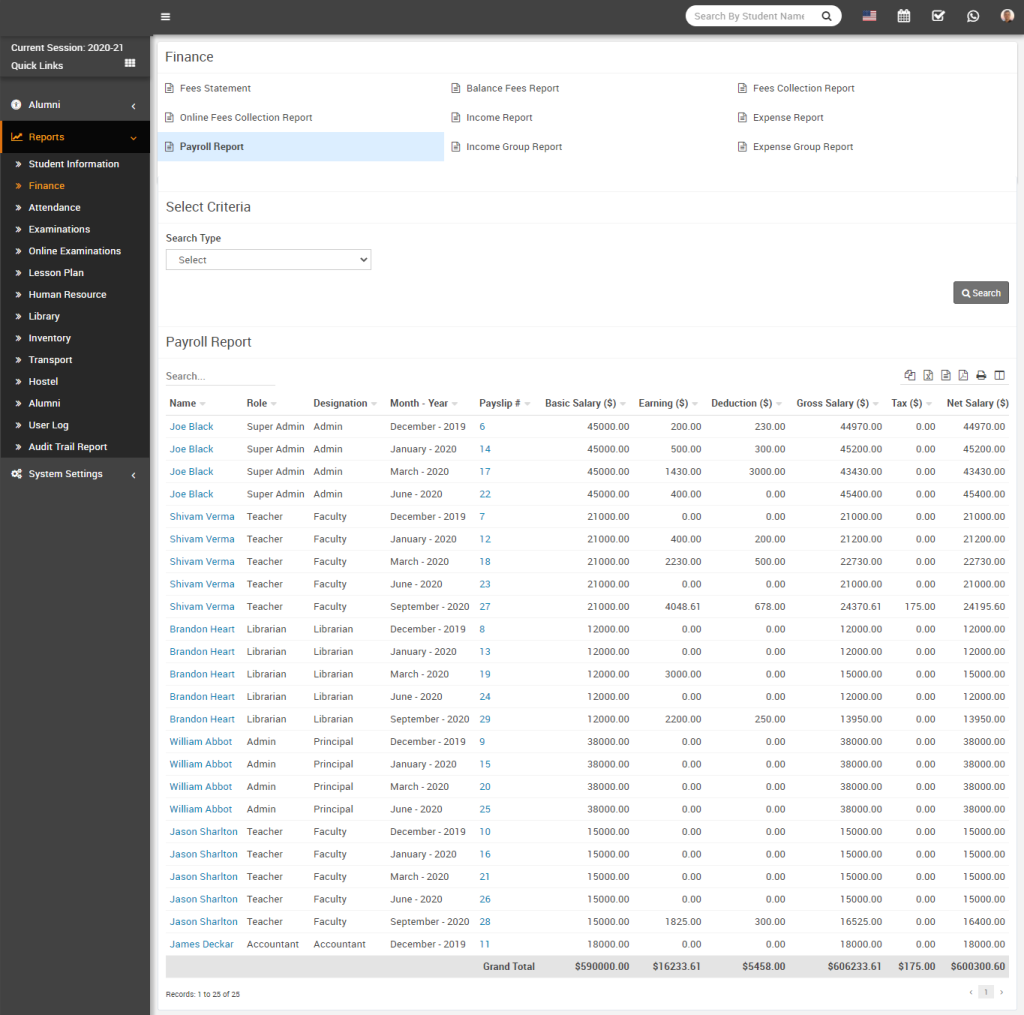Click the Expense Report document icon

(743, 118)
